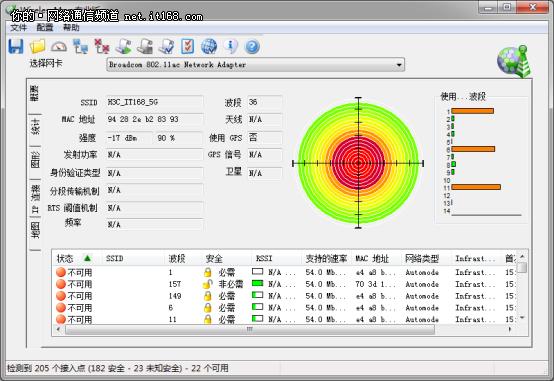
Task: Sort list by 波段 column header
Action: click(x=177, y=258)
